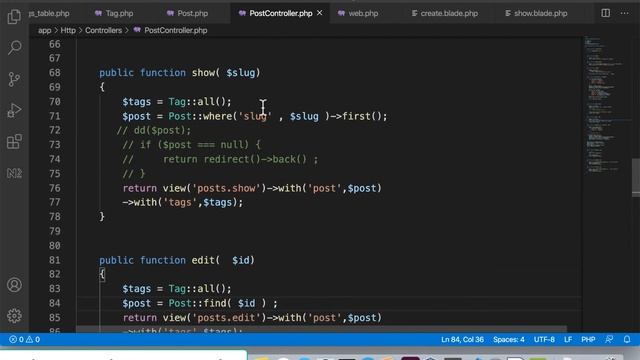
Task: Click '->first()' on line 71
Action: click(356, 116)
